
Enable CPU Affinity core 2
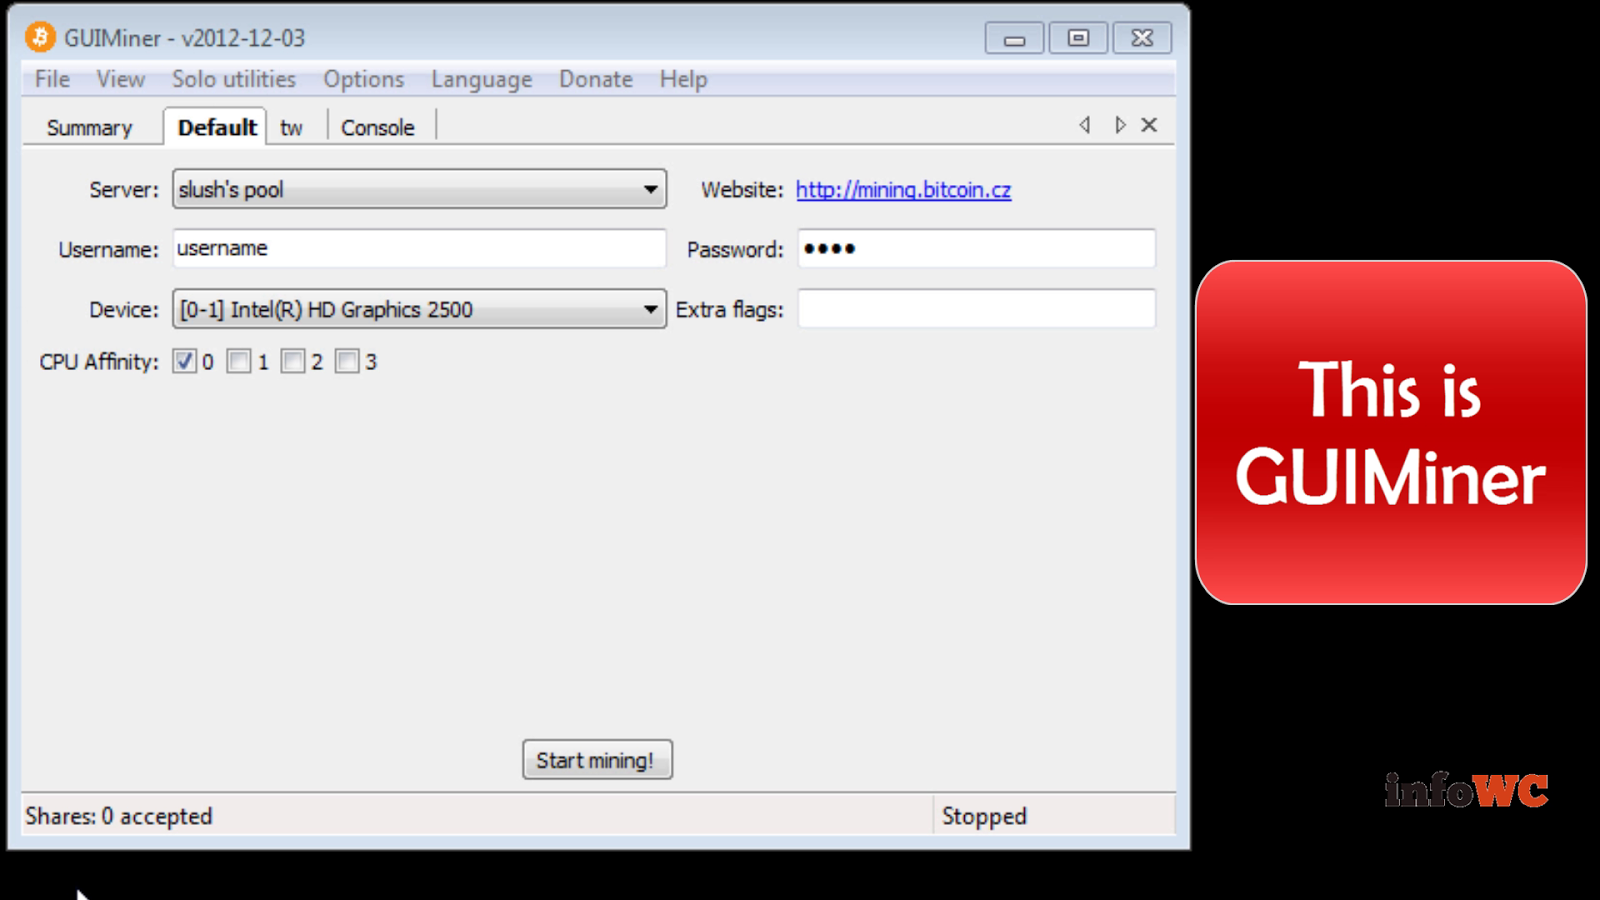pyautogui.click(x=292, y=361)
